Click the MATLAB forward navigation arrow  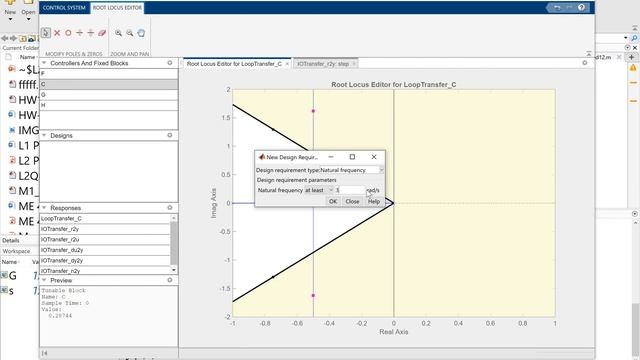pos(13,38)
